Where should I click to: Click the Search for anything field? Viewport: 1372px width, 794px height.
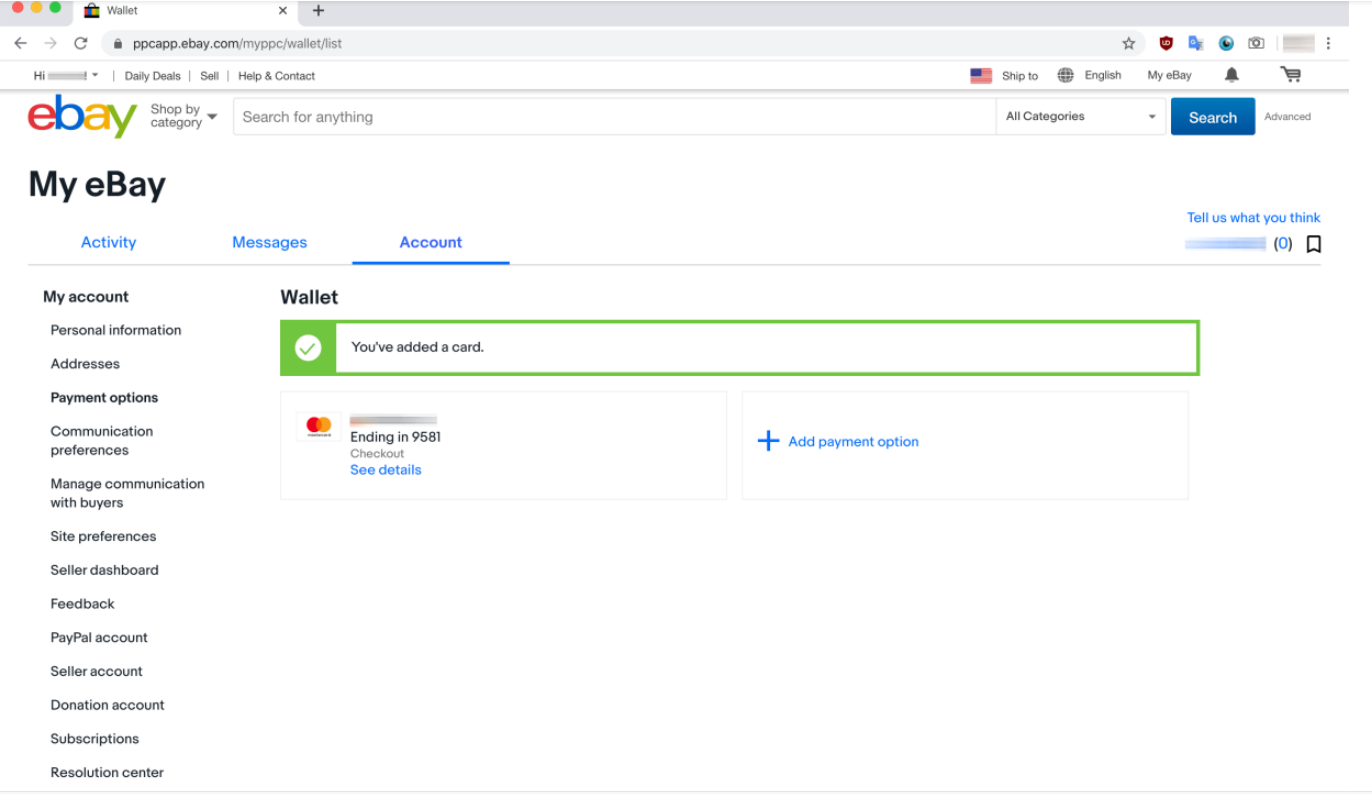coord(614,116)
